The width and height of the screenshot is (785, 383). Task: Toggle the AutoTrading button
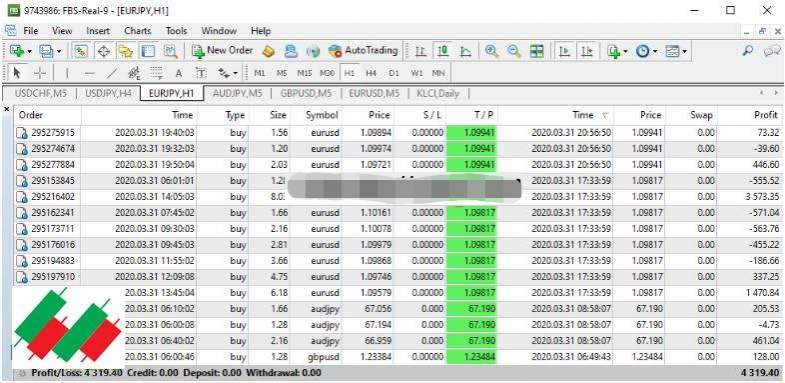pyautogui.click(x=363, y=51)
